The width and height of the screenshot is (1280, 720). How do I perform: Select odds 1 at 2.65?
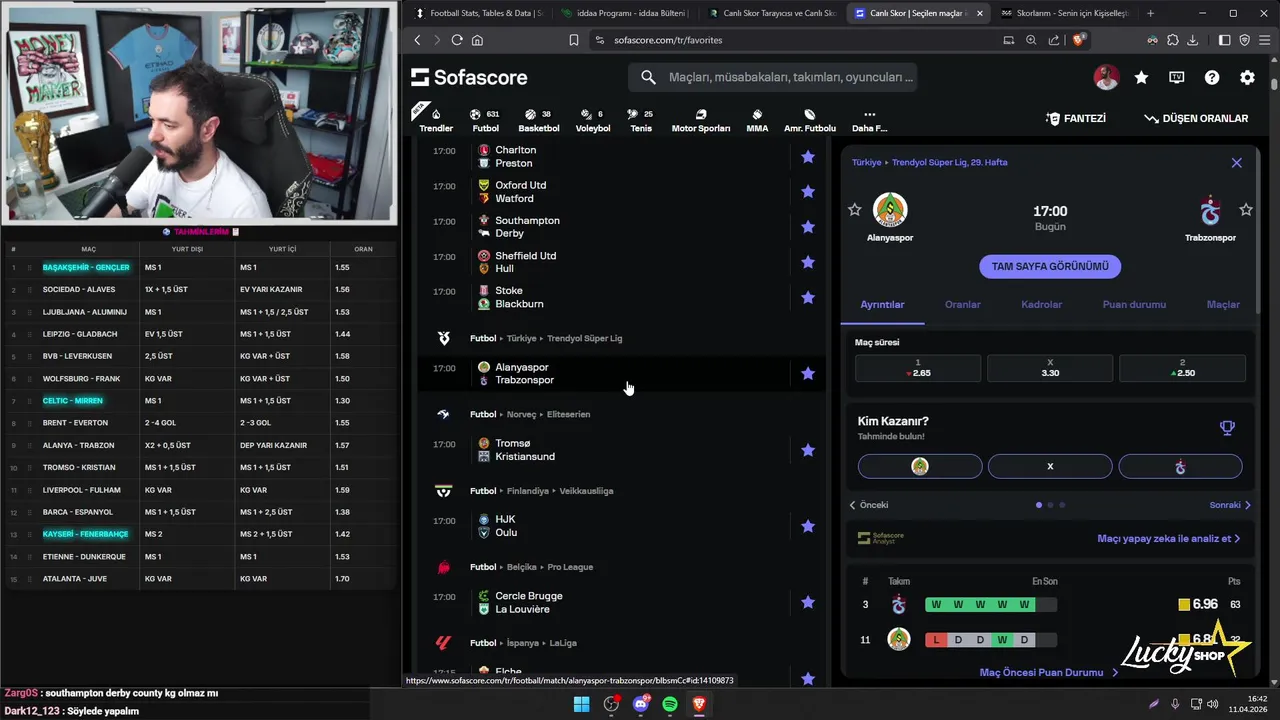[x=918, y=368]
